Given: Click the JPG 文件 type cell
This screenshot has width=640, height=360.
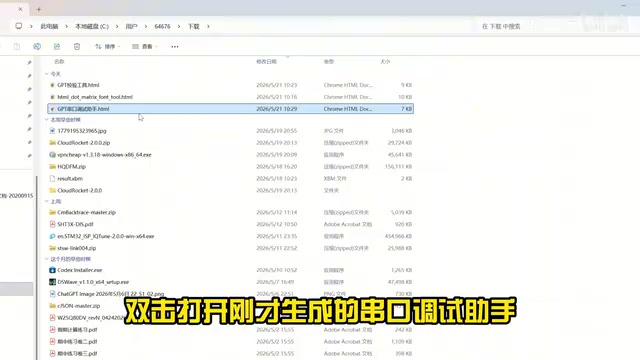Looking at the screenshot, I should click(x=333, y=131).
